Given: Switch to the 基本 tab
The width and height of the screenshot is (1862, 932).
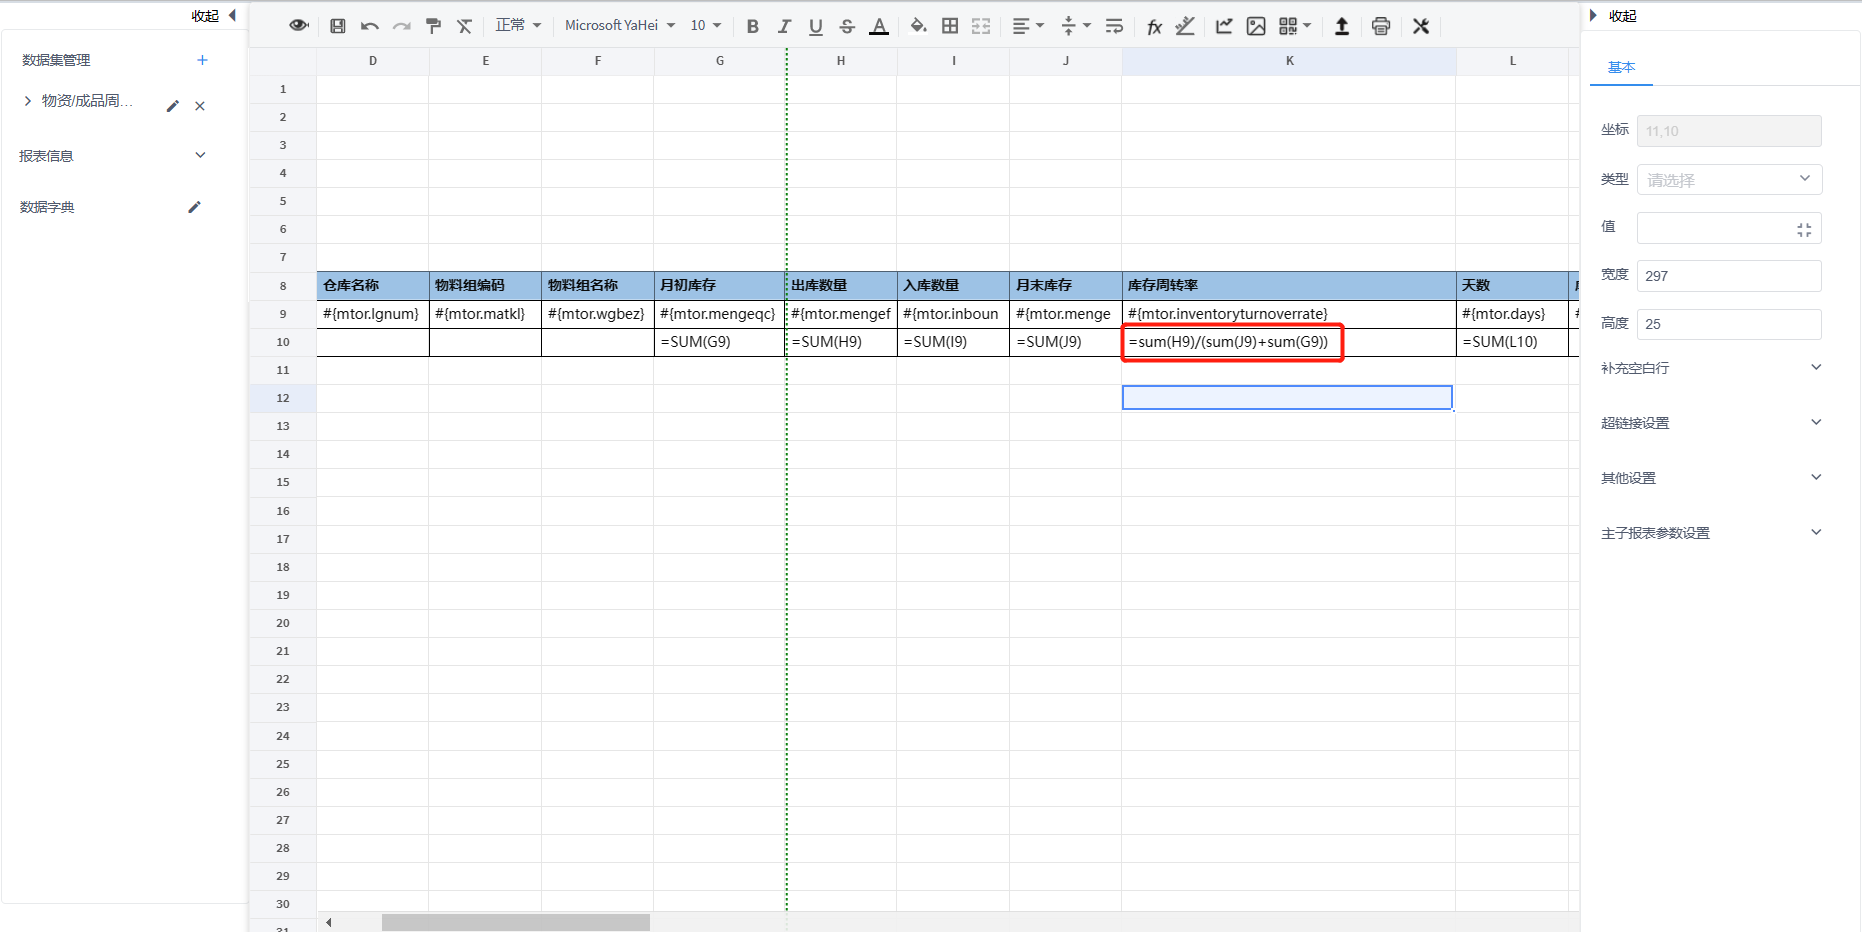Looking at the screenshot, I should tap(1621, 67).
